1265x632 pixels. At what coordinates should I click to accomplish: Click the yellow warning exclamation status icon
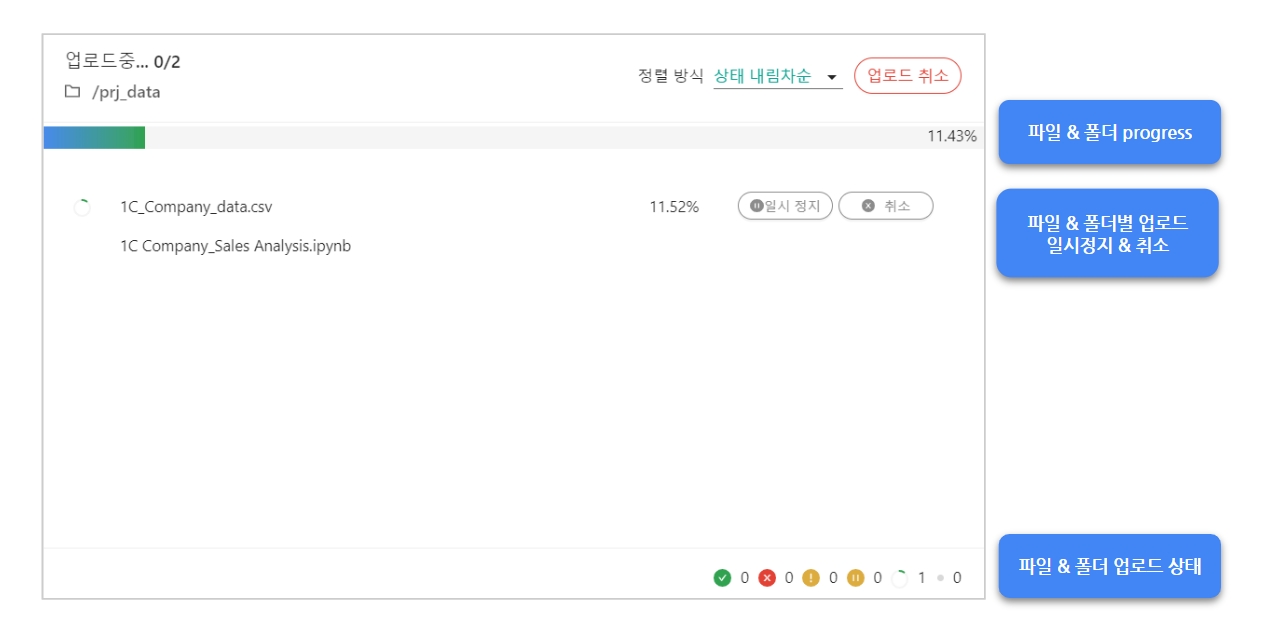(811, 578)
